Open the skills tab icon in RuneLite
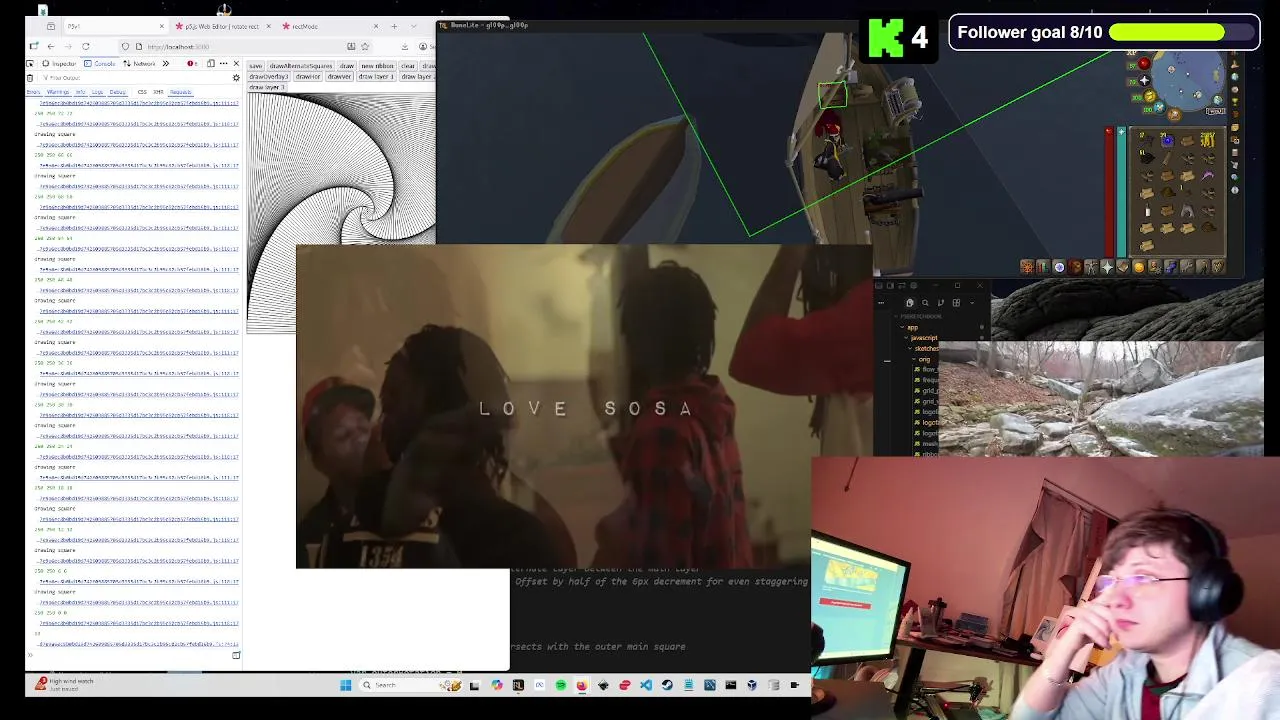The height and width of the screenshot is (720, 1280). 1043,267
